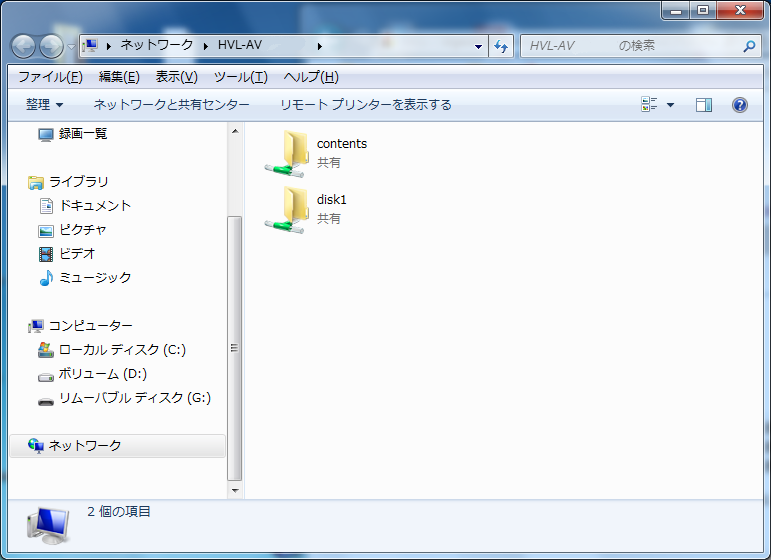Open recent pages dropdown next to Forward
Screen dimensions: 771x560
tap(71, 47)
